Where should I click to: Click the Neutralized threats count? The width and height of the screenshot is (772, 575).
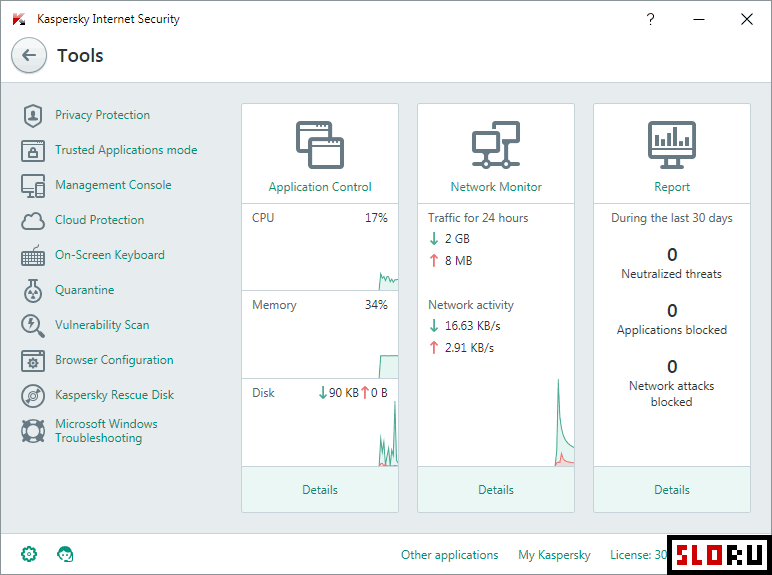pyautogui.click(x=672, y=255)
